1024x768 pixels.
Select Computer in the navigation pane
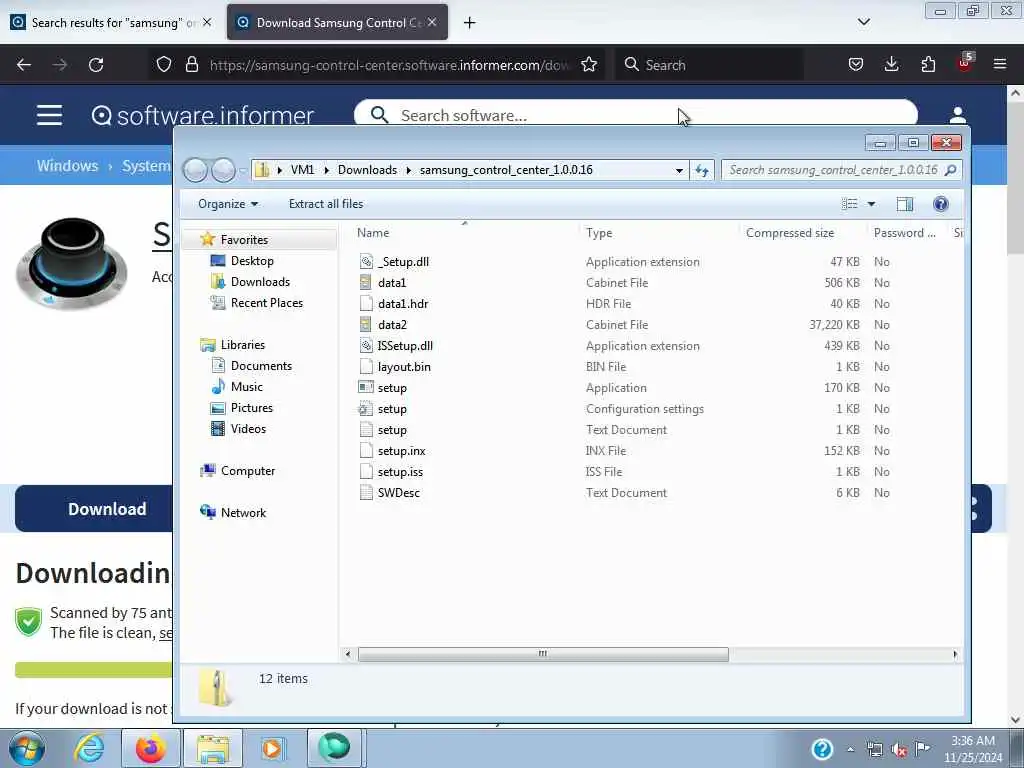click(x=248, y=471)
